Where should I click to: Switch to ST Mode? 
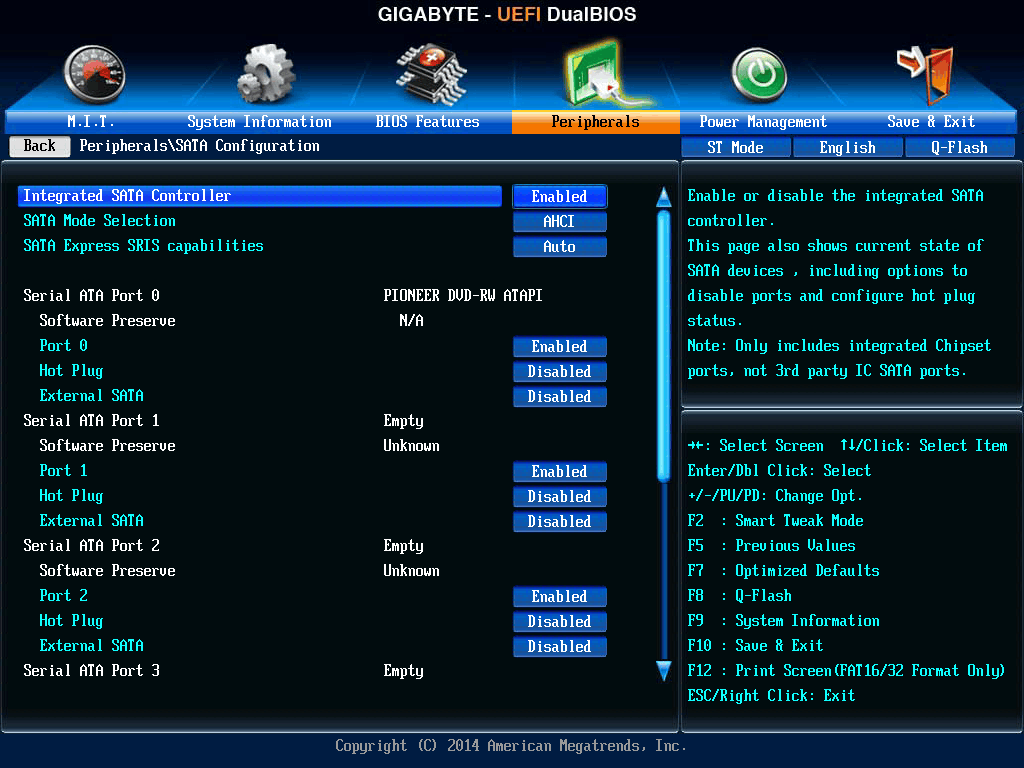[735, 148]
